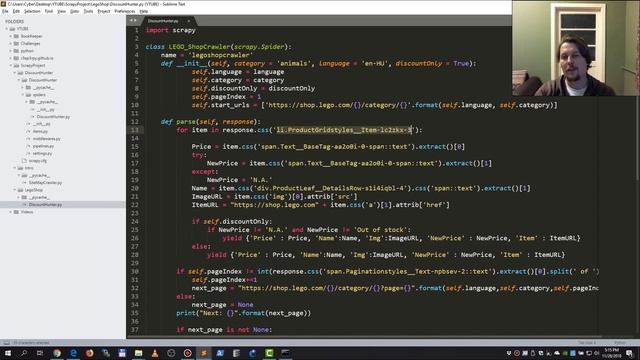This screenshot has width=640, height=360.
Task: Open the Project menu
Action: click(104, 11)
